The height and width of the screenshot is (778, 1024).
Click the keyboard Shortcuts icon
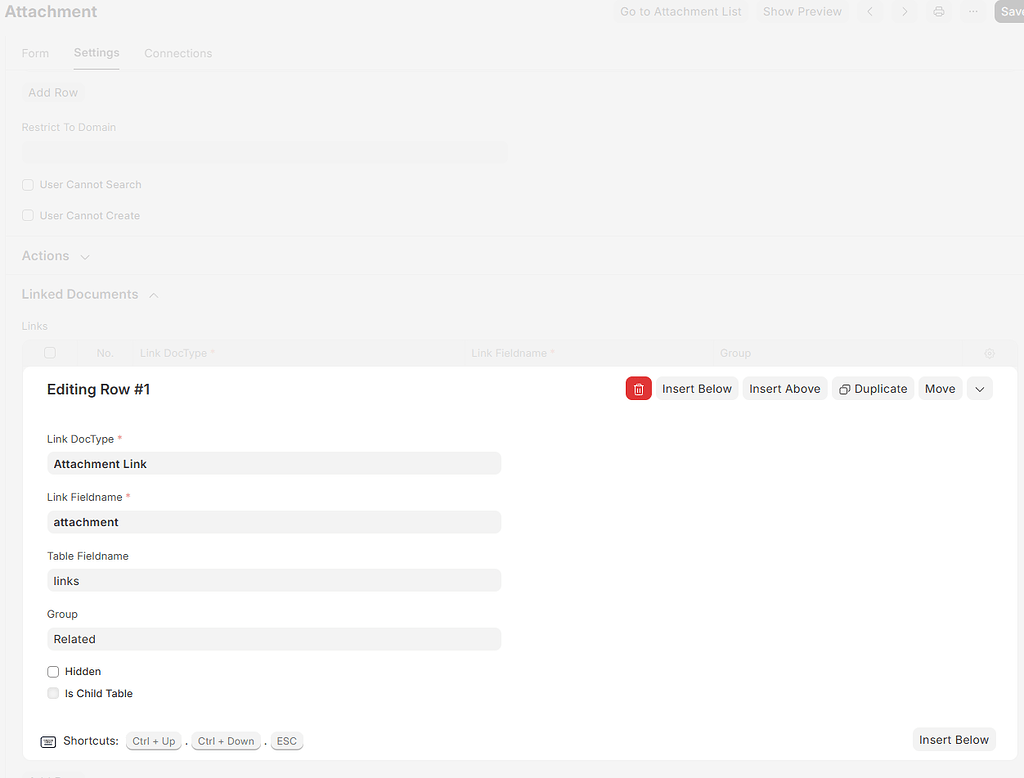pyautogui.click(x=48, y=742)
